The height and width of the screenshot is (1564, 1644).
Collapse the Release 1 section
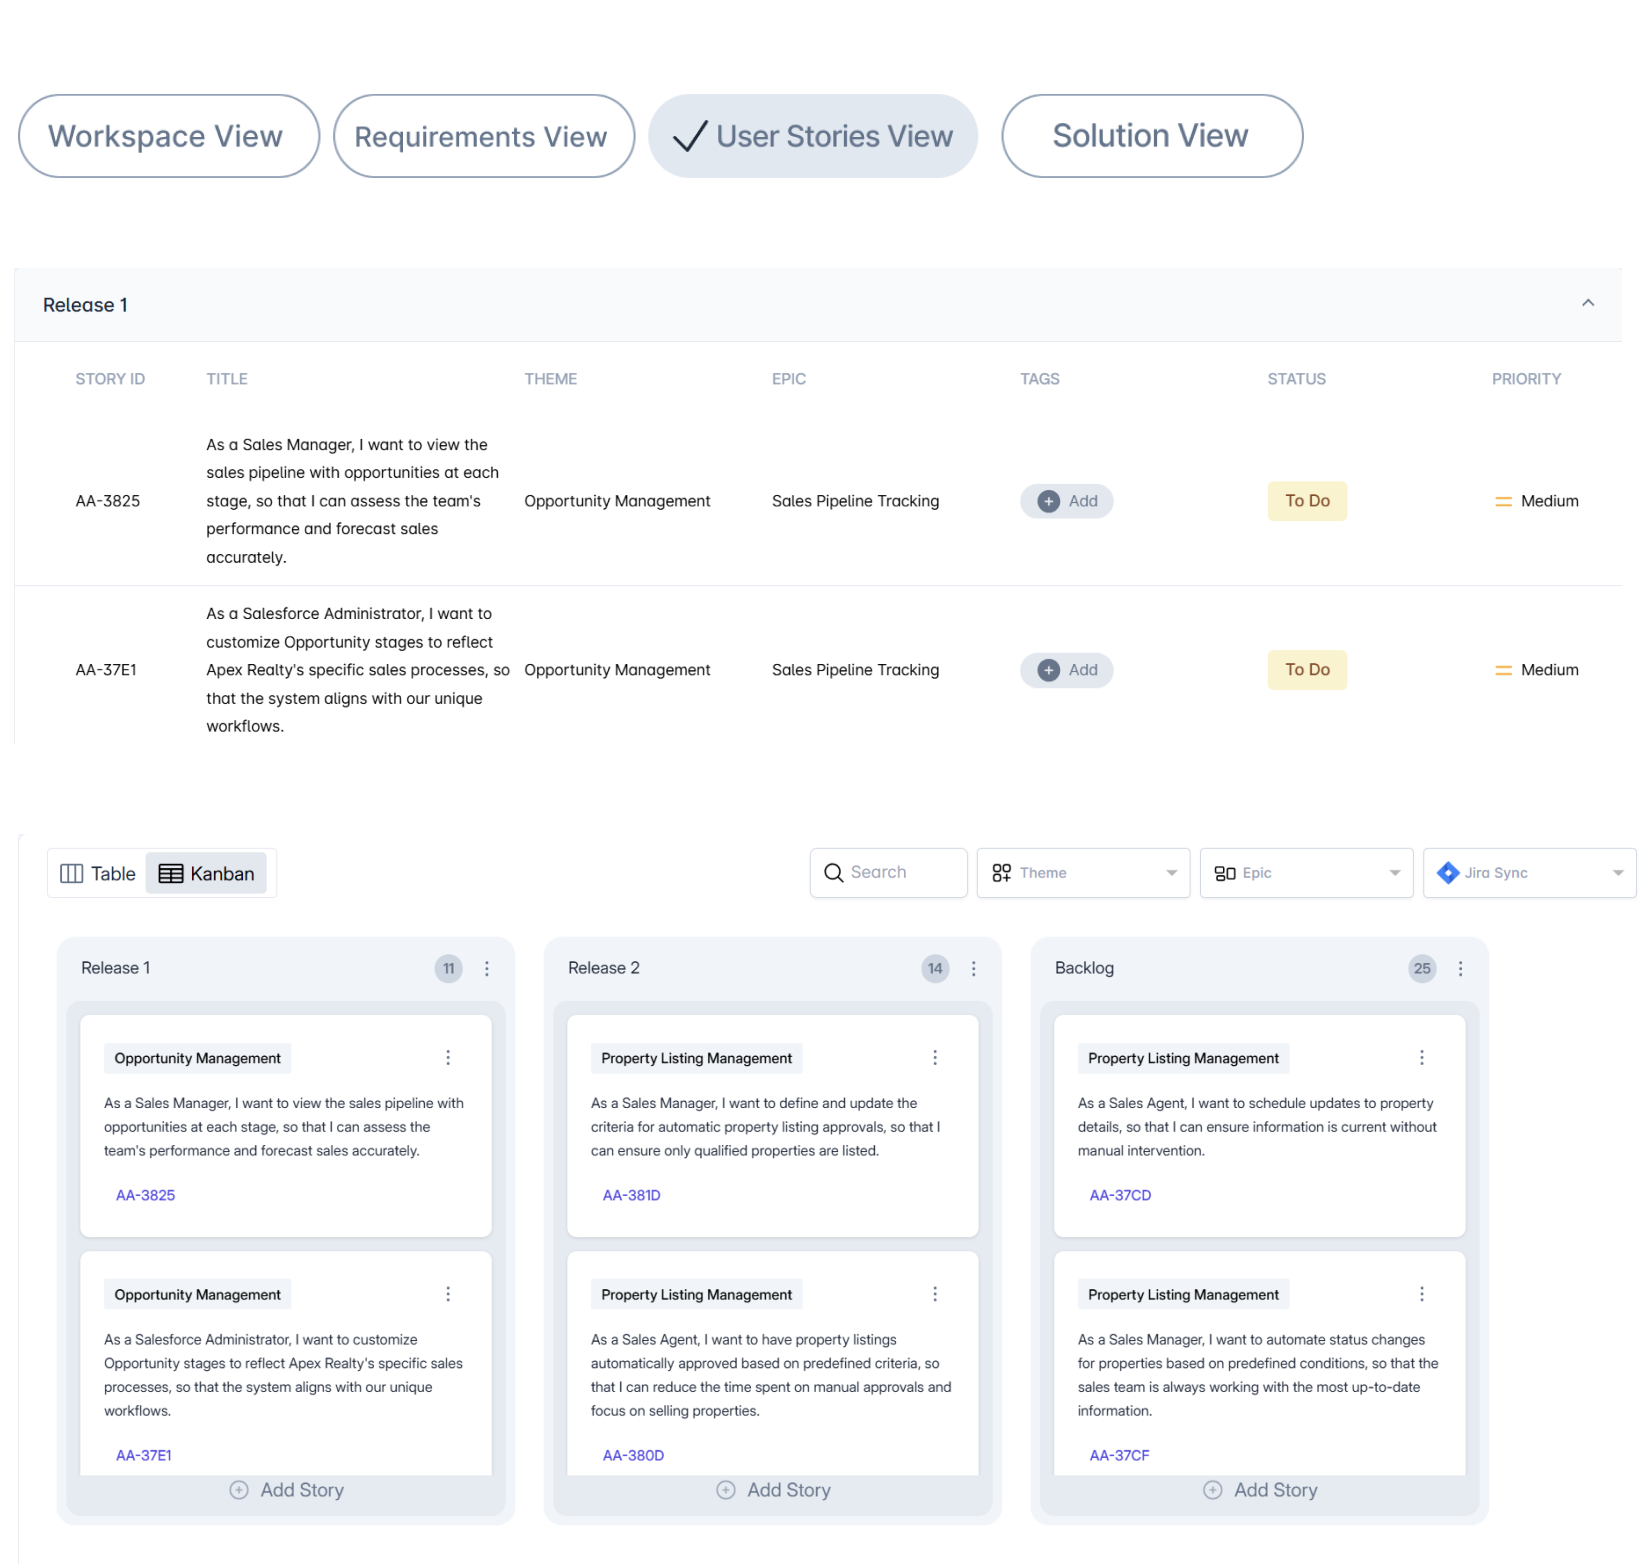pos(1587,304)
